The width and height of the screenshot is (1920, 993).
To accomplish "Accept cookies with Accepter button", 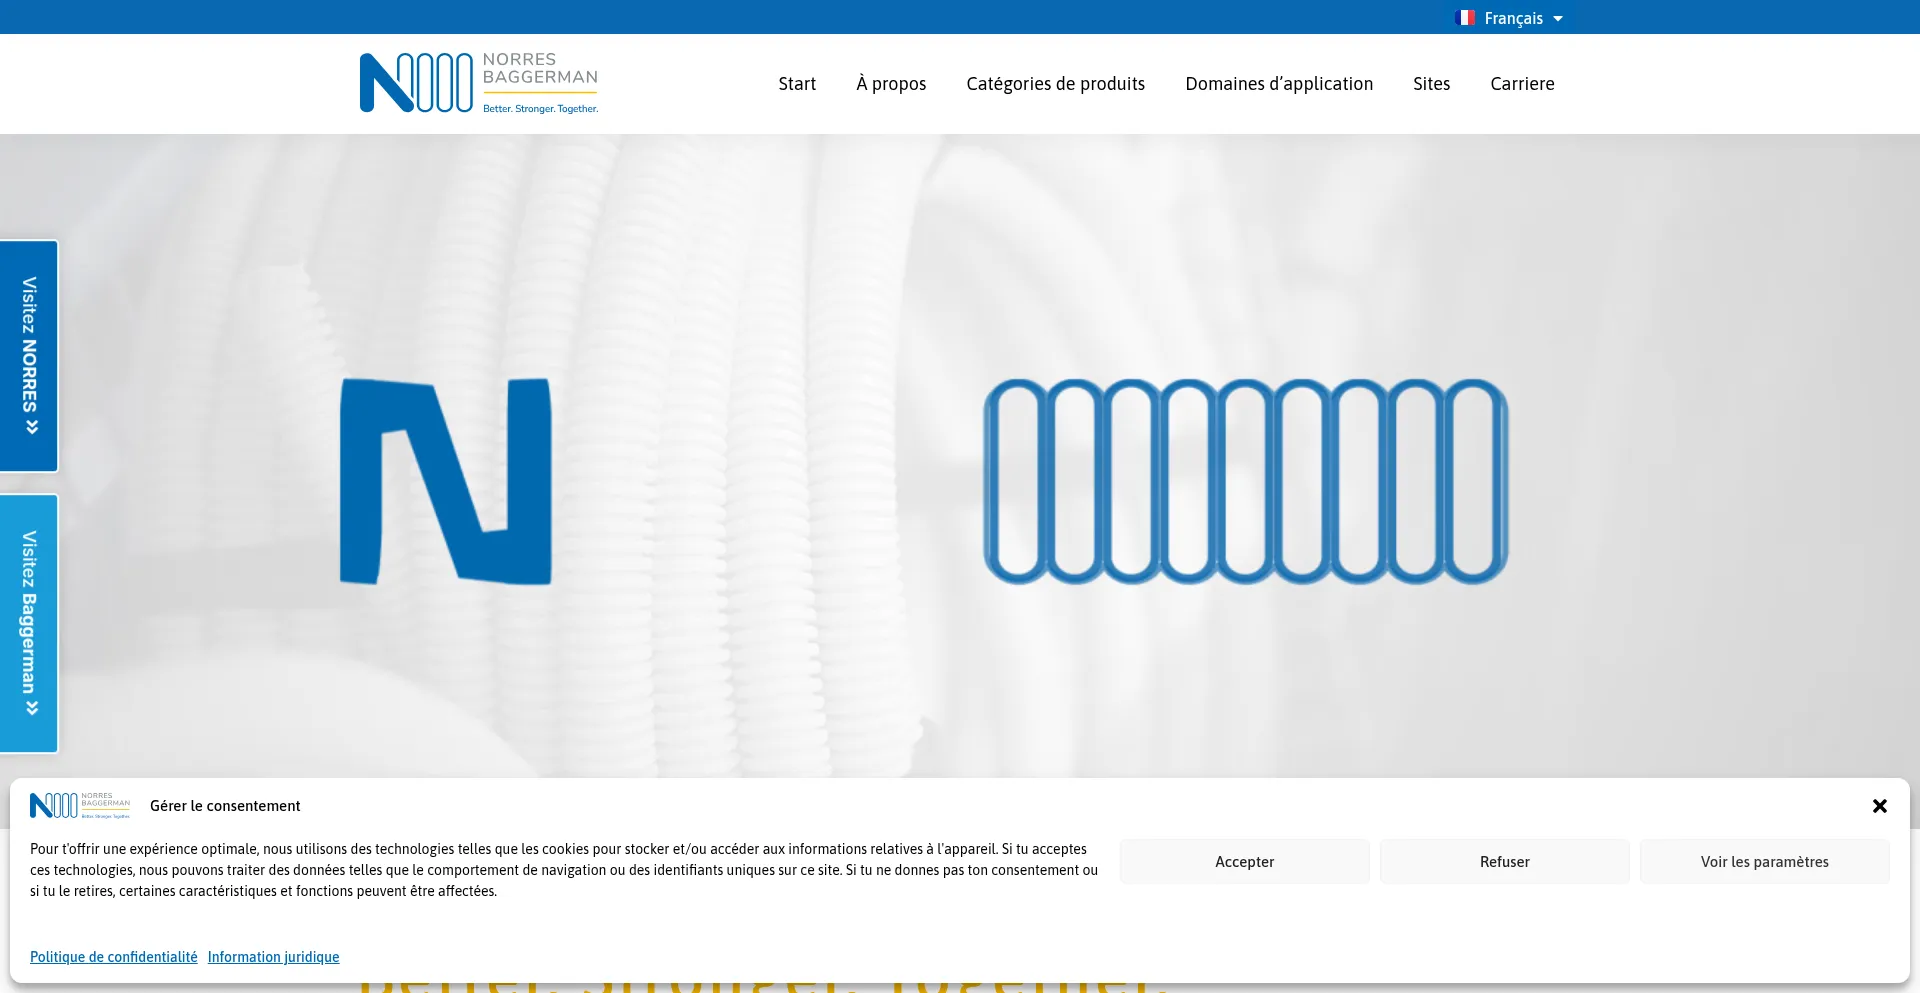I will pos(1244,861).
